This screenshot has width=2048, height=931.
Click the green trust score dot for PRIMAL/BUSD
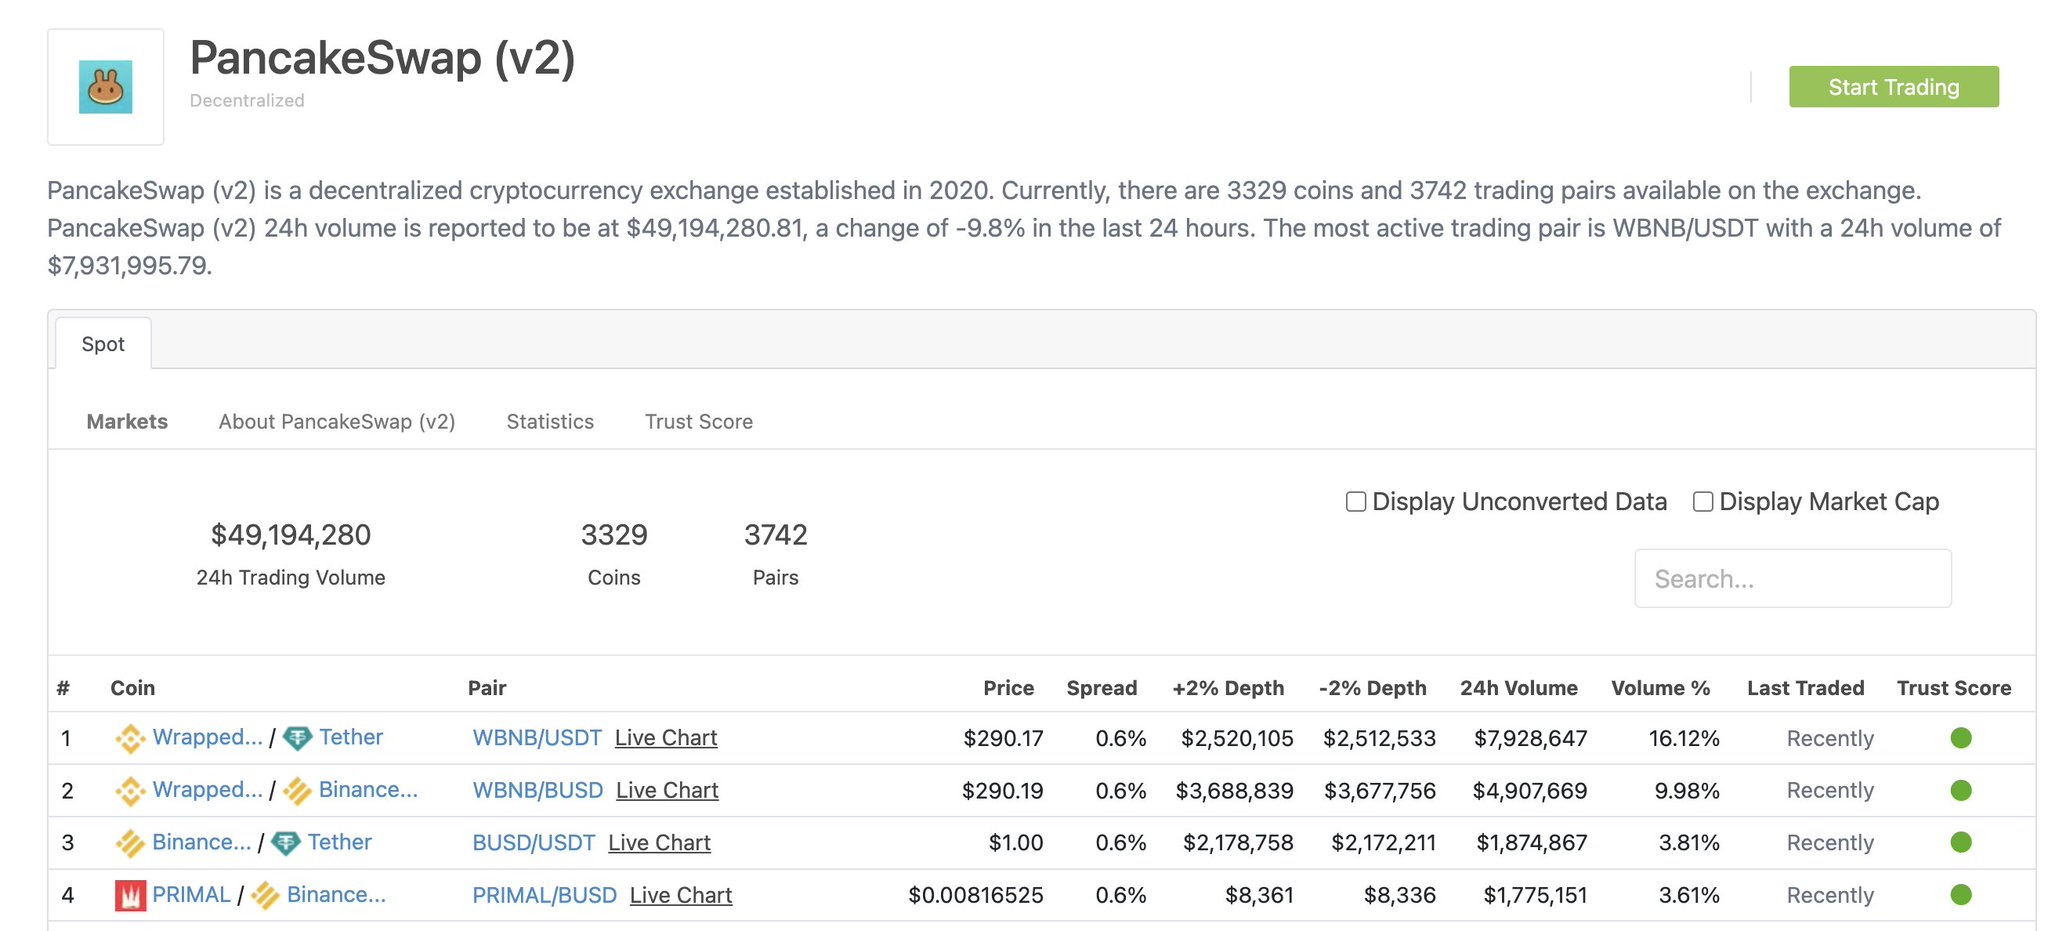(x=1961, y=895)
